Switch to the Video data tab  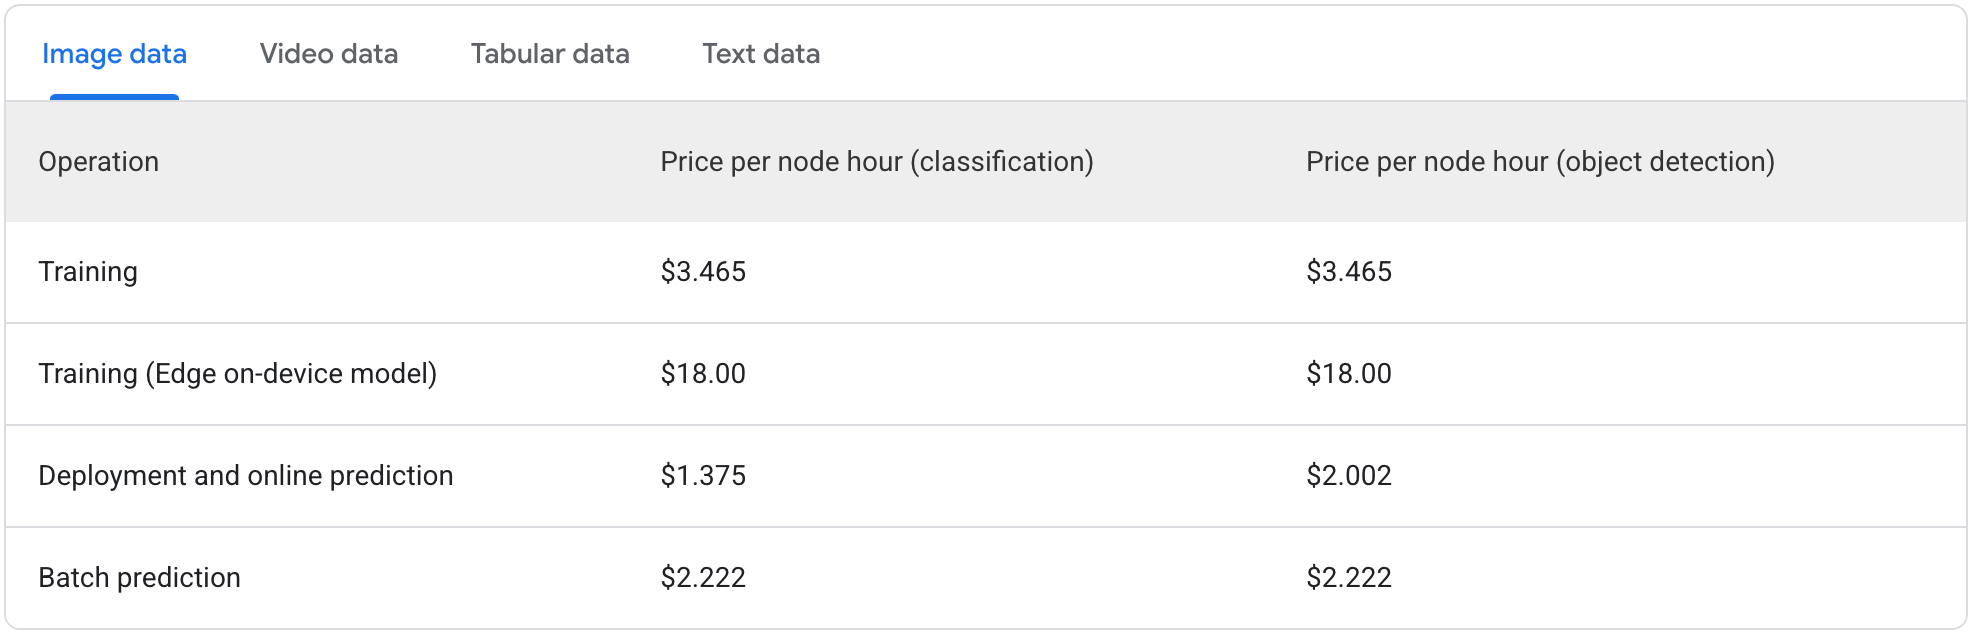point(329,54)
